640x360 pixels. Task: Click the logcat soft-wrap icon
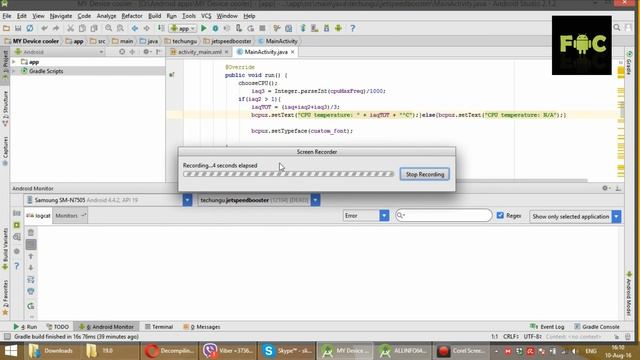pos(31,280)
